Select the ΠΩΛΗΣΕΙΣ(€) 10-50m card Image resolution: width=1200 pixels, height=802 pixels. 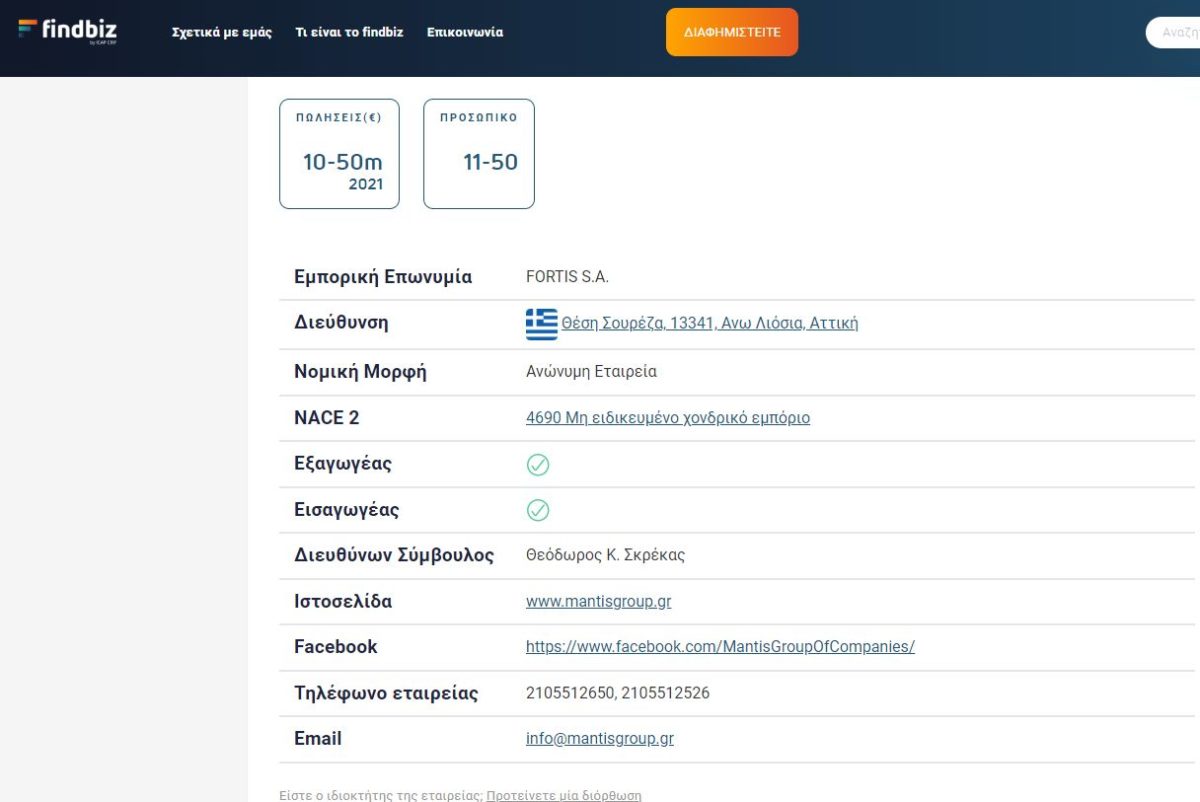click(339, 153)
